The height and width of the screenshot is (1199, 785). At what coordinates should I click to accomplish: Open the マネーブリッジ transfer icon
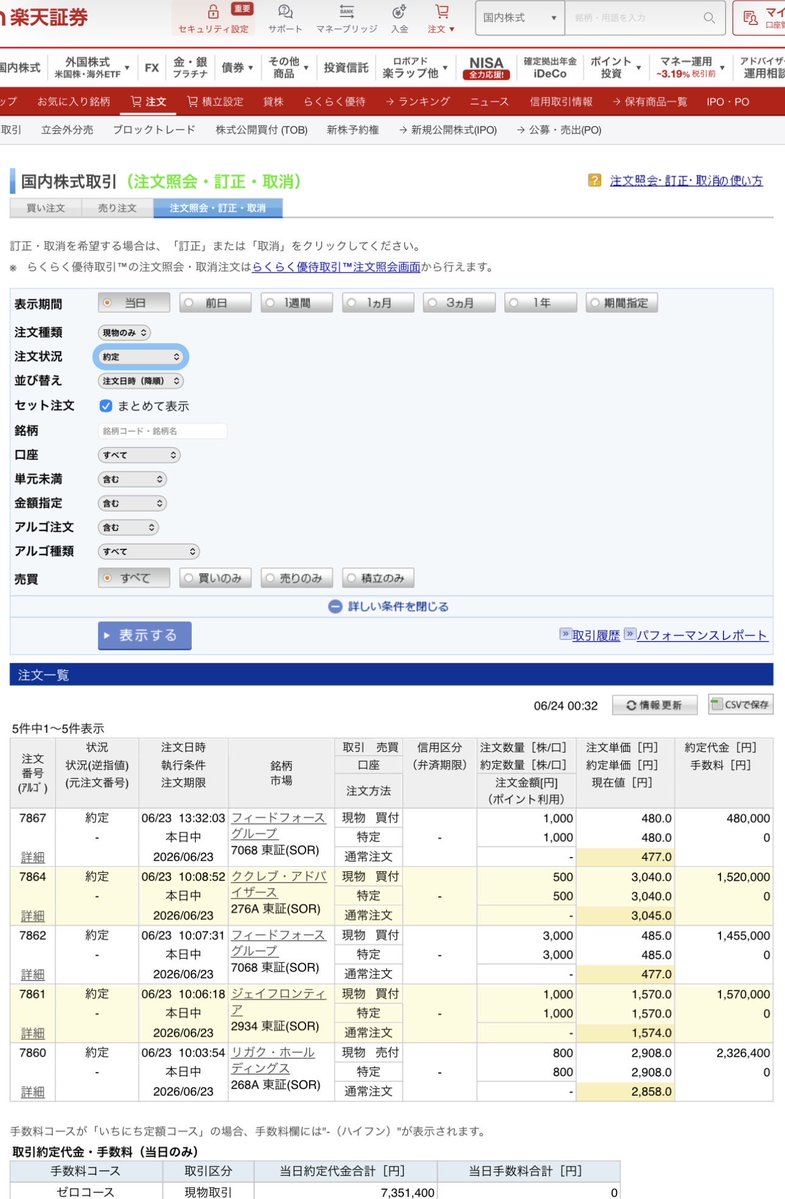[346, 11]
